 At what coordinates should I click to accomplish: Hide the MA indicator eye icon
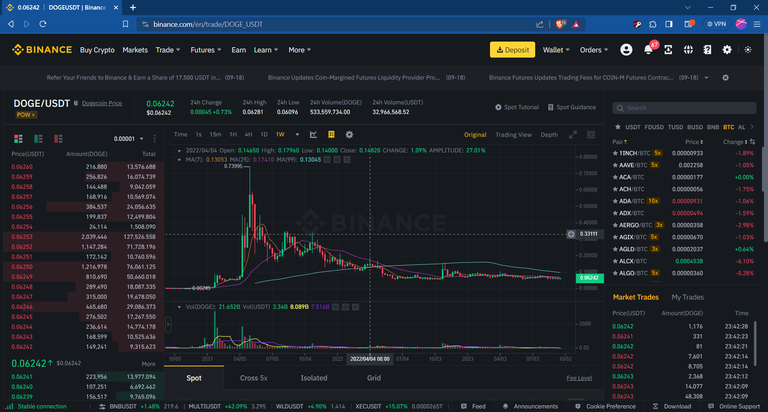[x=327, y=160]
